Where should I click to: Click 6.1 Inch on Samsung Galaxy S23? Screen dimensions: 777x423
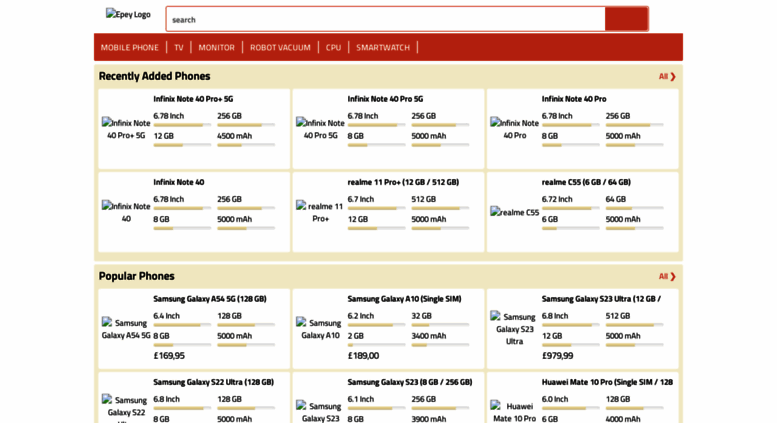tap(361, 399)
